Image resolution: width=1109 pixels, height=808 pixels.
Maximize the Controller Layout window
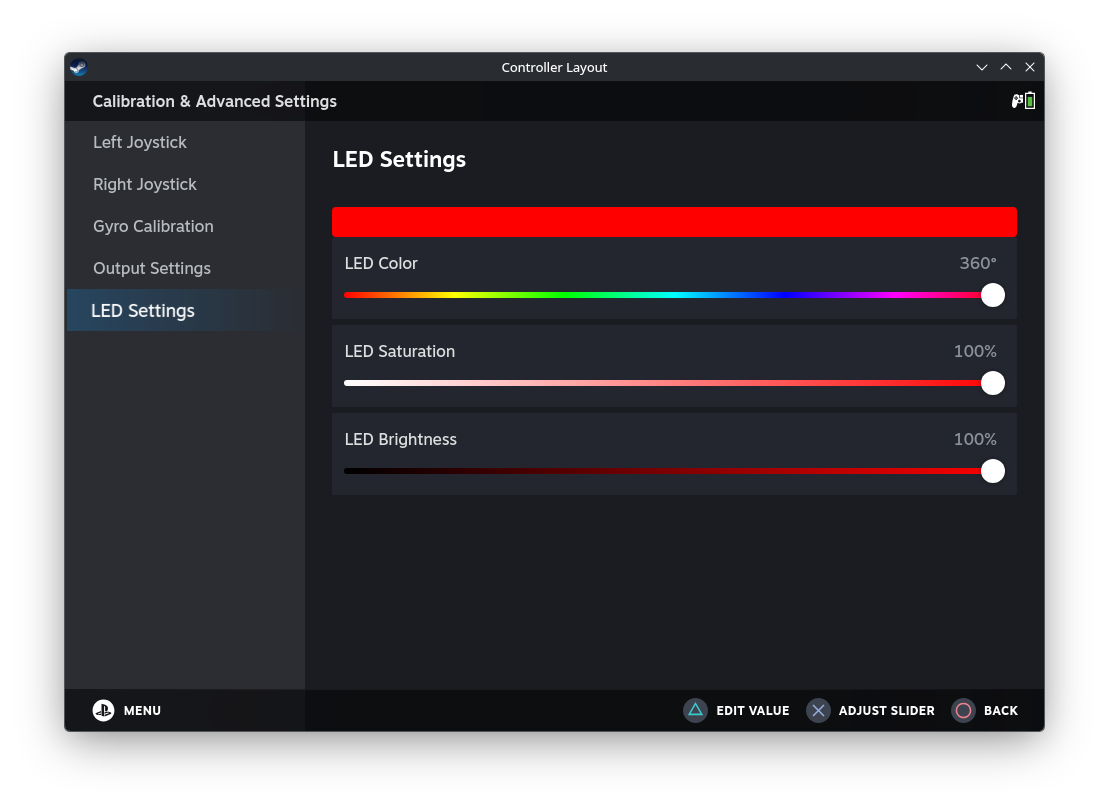[x=1006, y=67]
